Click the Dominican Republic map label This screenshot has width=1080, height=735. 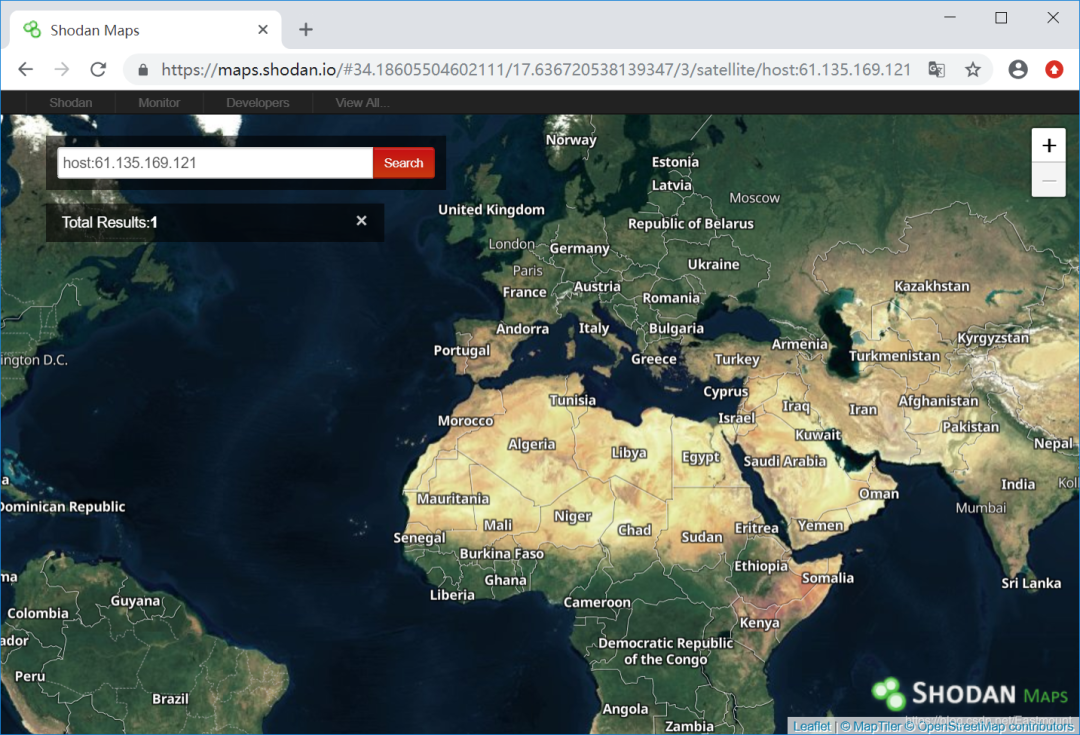click(63, 506)
